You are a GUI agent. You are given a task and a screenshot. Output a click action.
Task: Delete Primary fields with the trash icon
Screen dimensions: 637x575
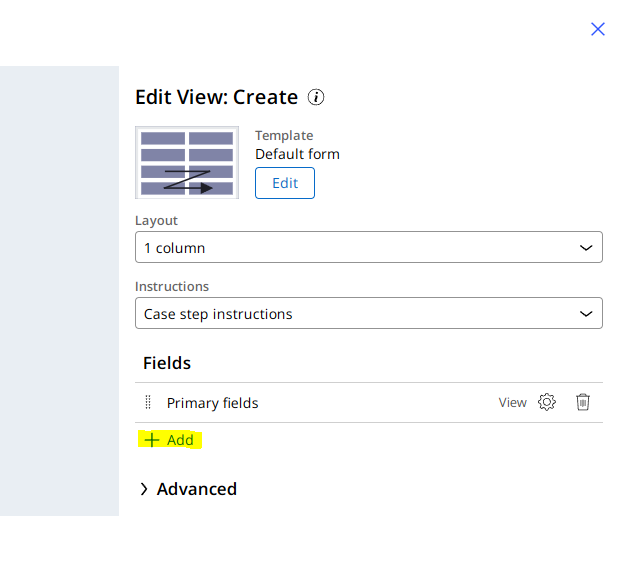click(583, 402)
